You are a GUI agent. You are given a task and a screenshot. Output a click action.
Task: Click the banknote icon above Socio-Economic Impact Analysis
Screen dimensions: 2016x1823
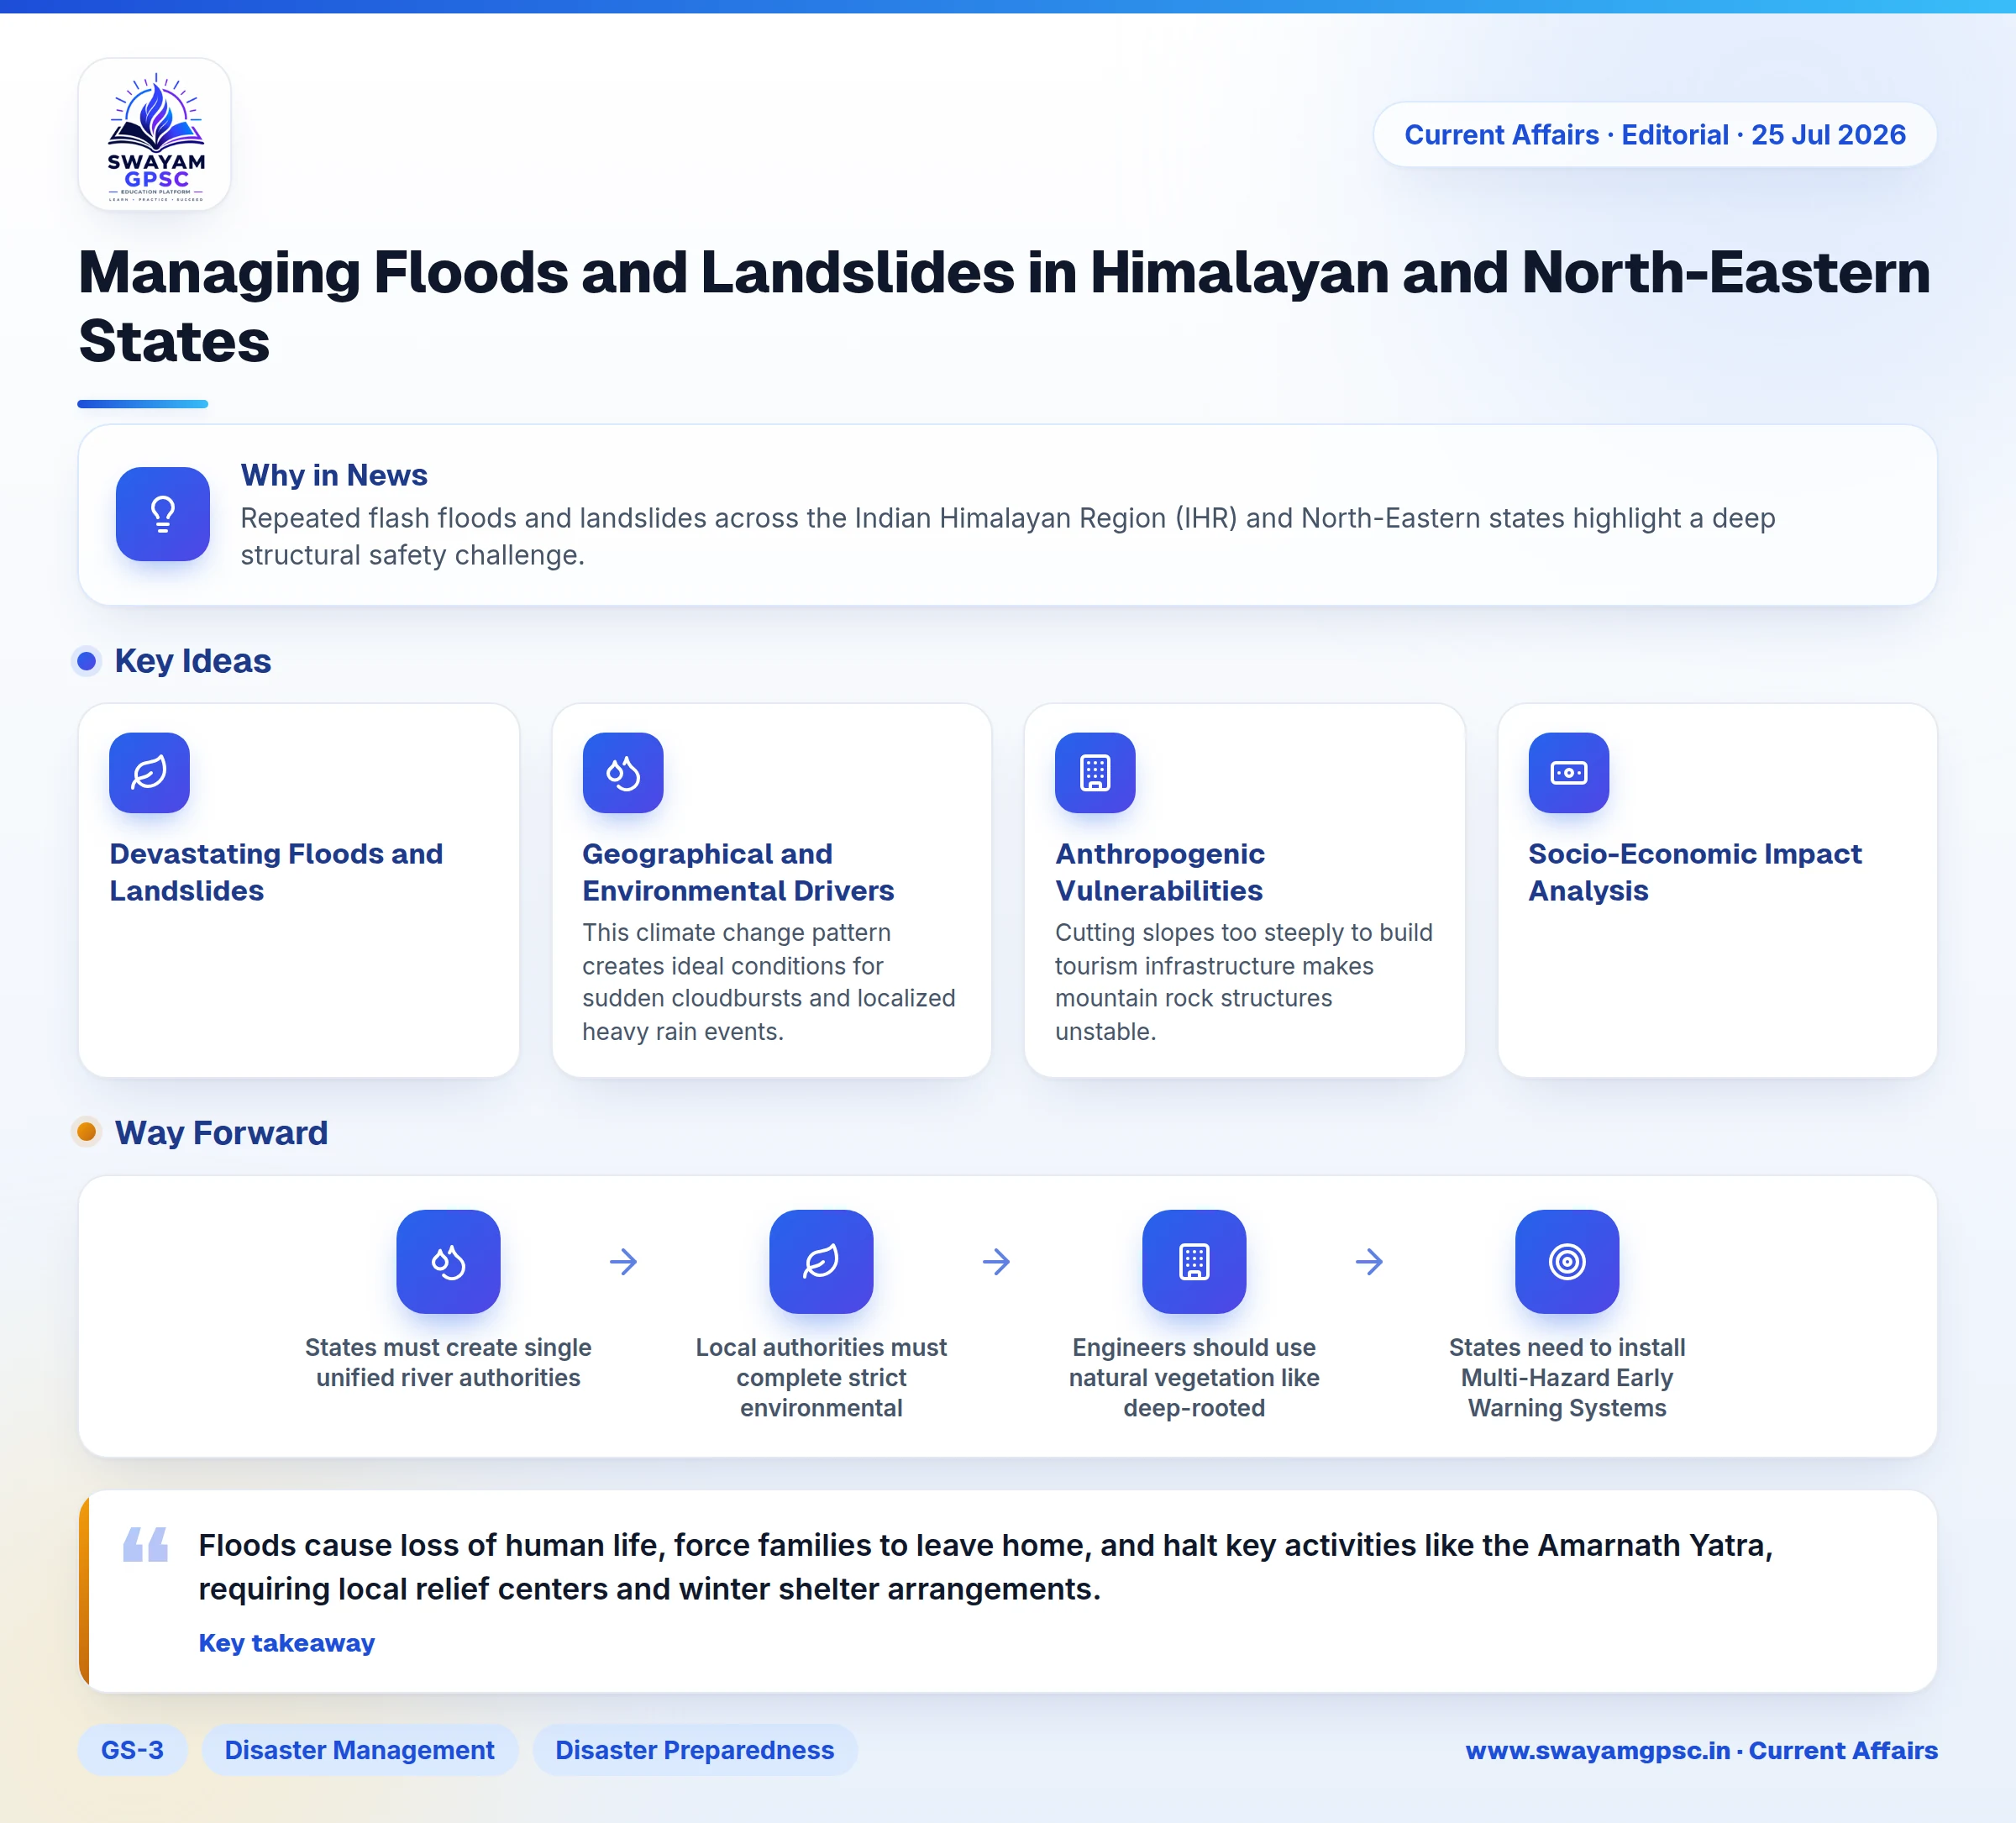pos(1569,773)
